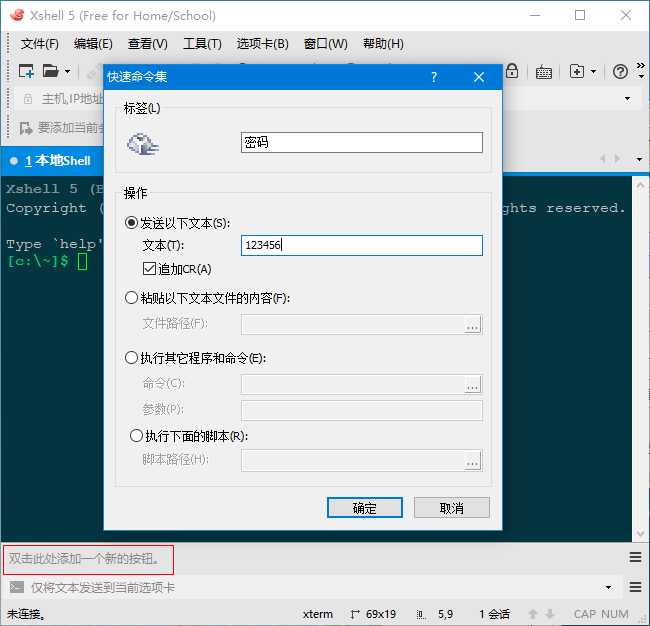The height and width of the screenshot is (626, 650).
Task: Expand compose bar target dropdown
Action: coord(608,587)
